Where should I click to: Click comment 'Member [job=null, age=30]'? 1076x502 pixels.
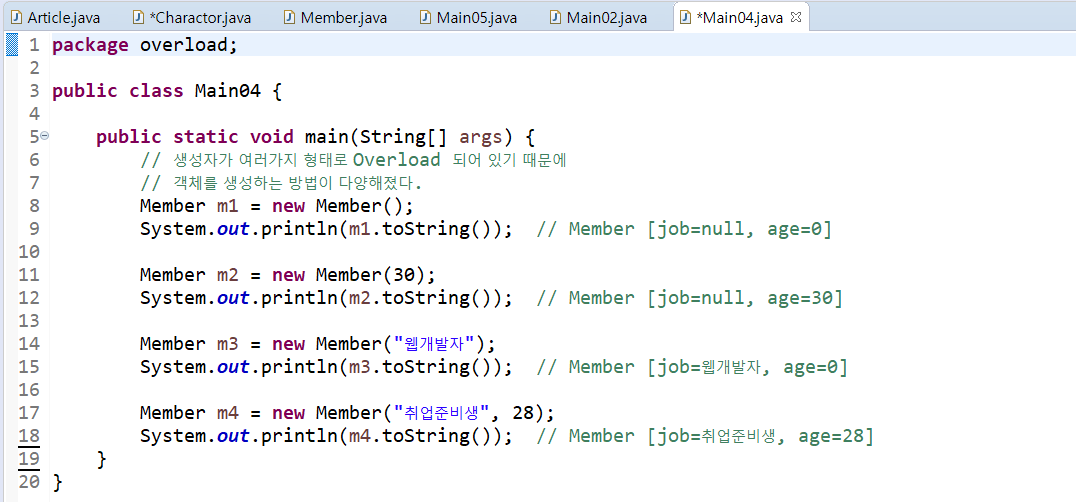(x=705, y=298)
